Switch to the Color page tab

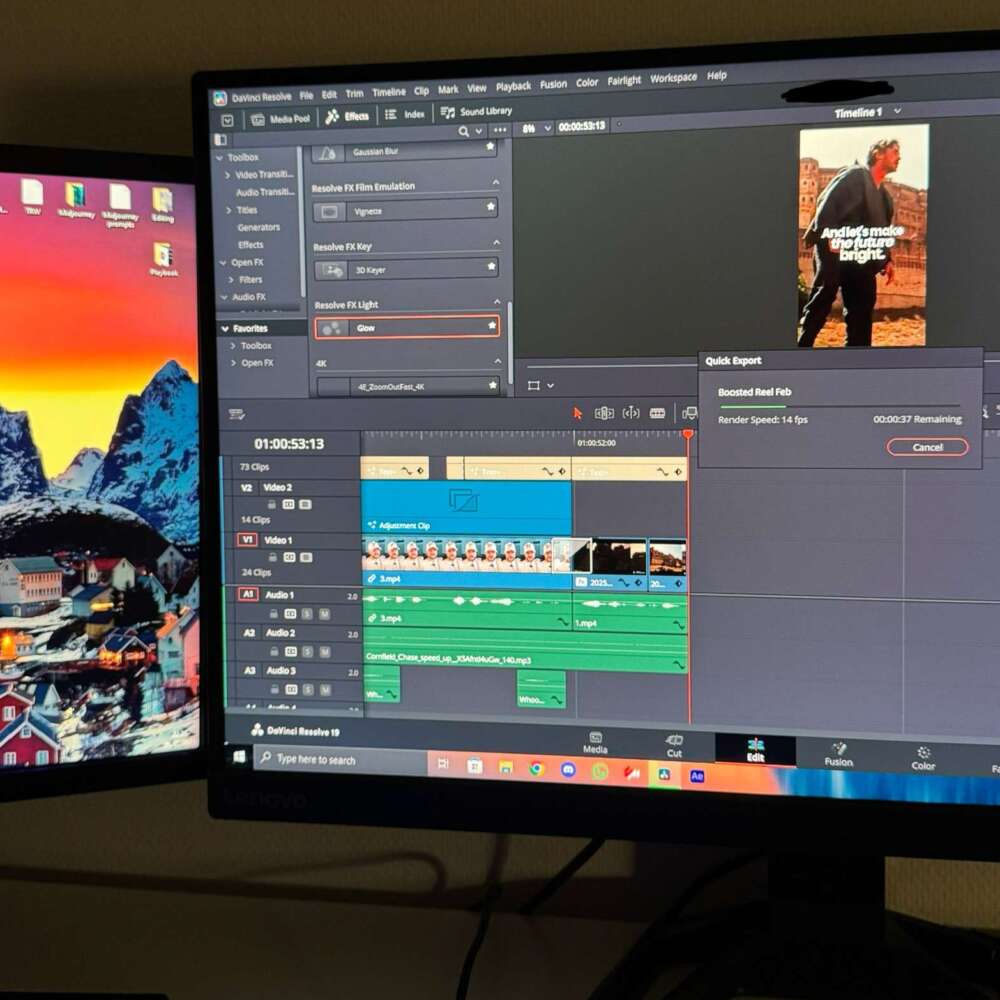point(923,758)
